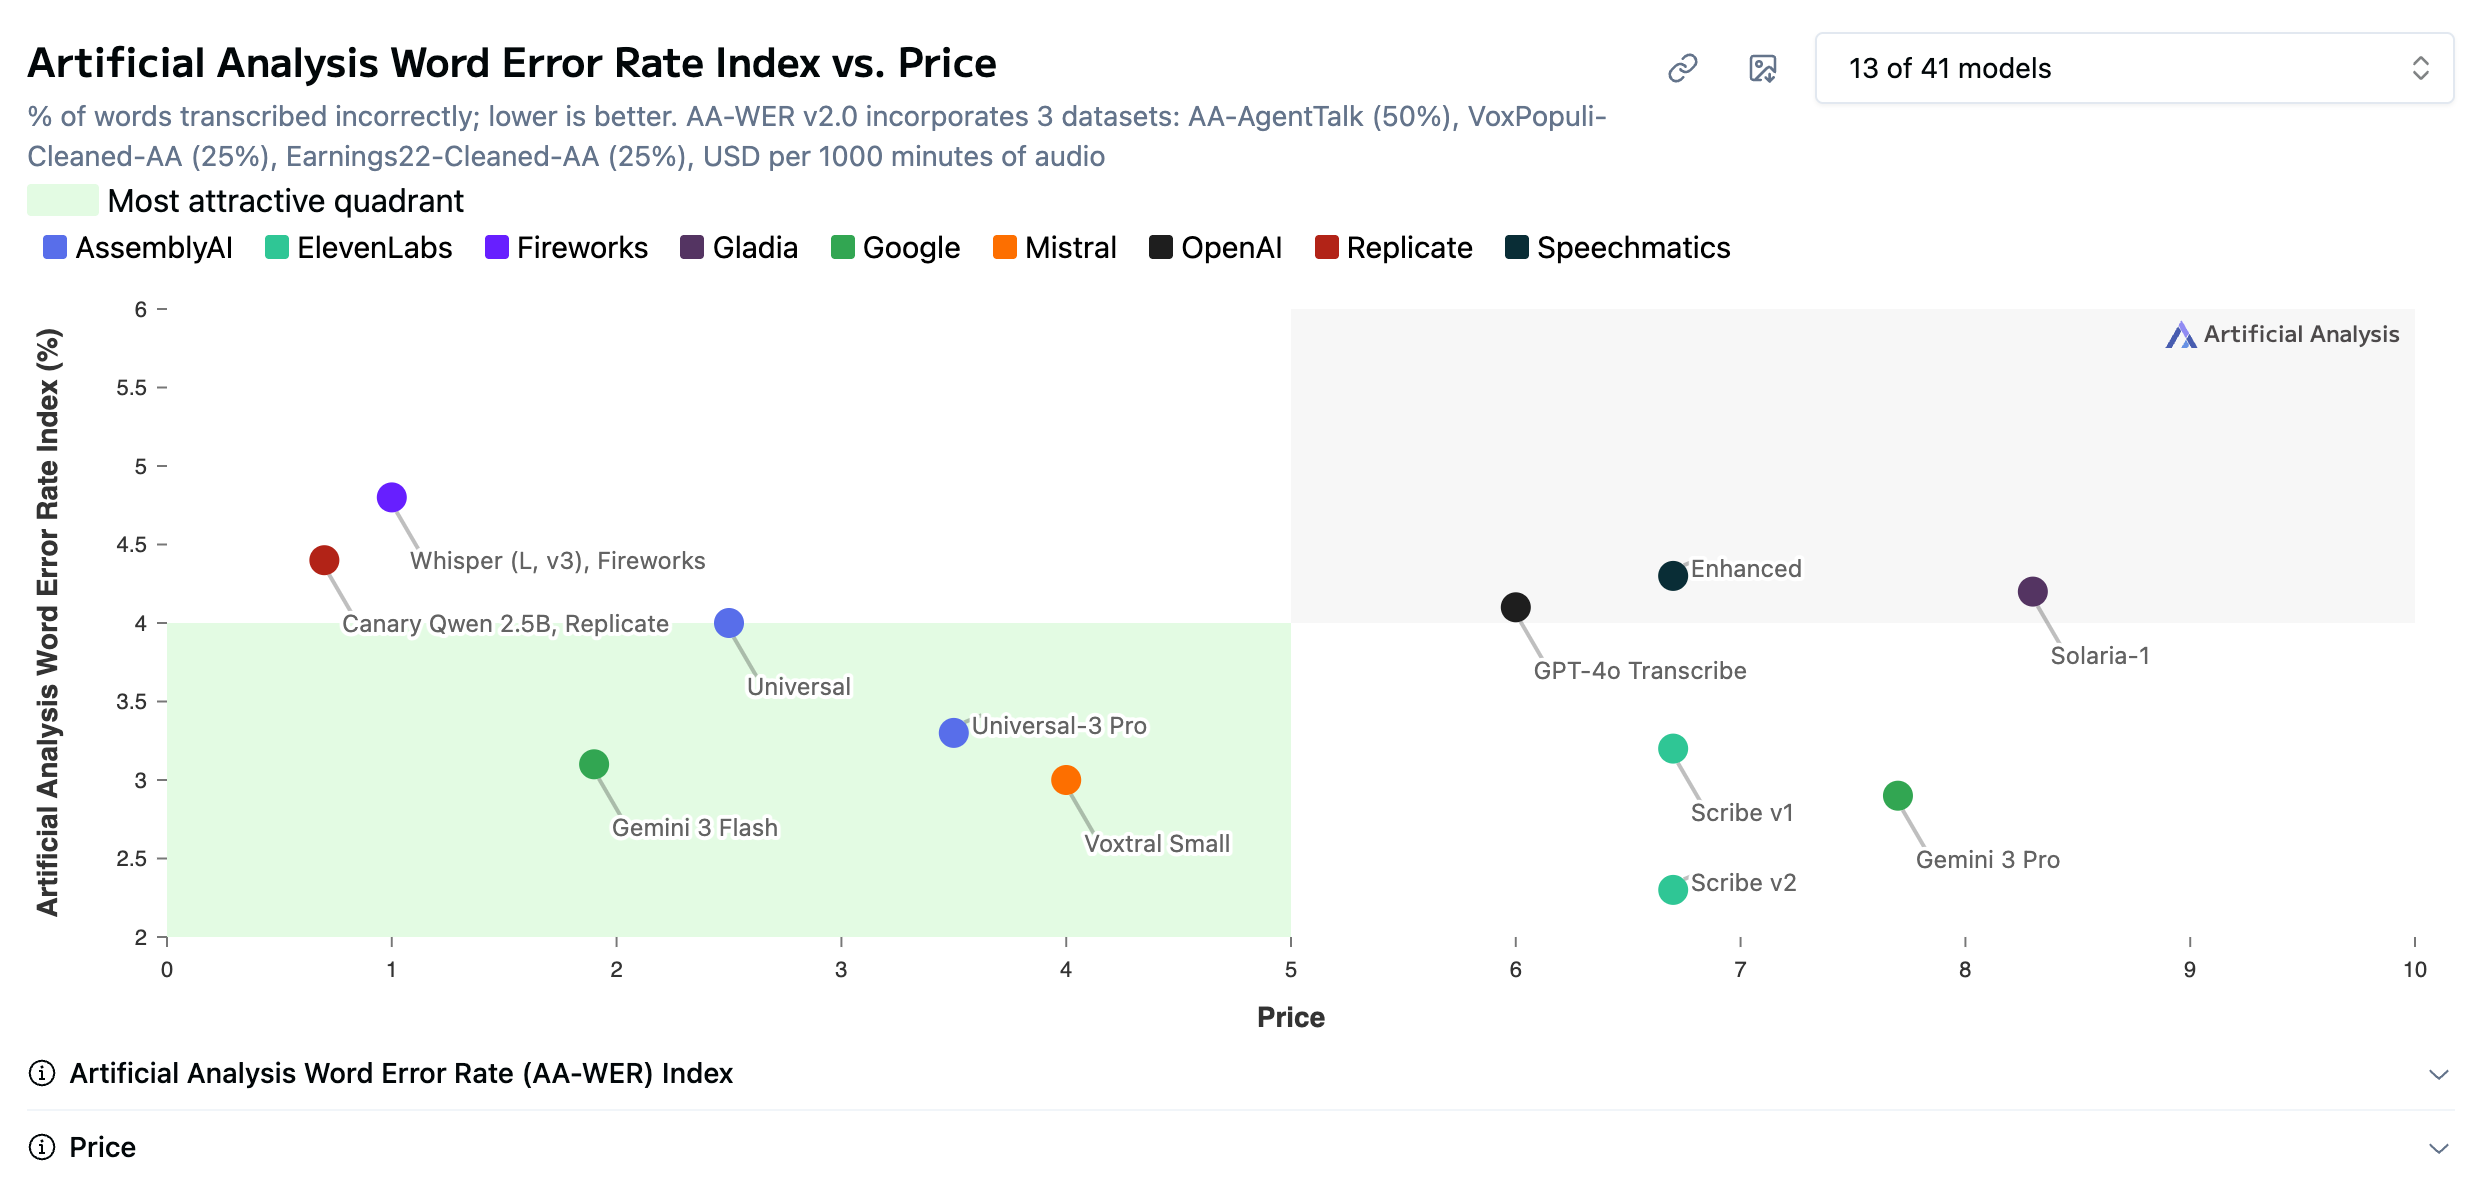Click the GPT-4o Transcribe data point

click(1515, 607)
